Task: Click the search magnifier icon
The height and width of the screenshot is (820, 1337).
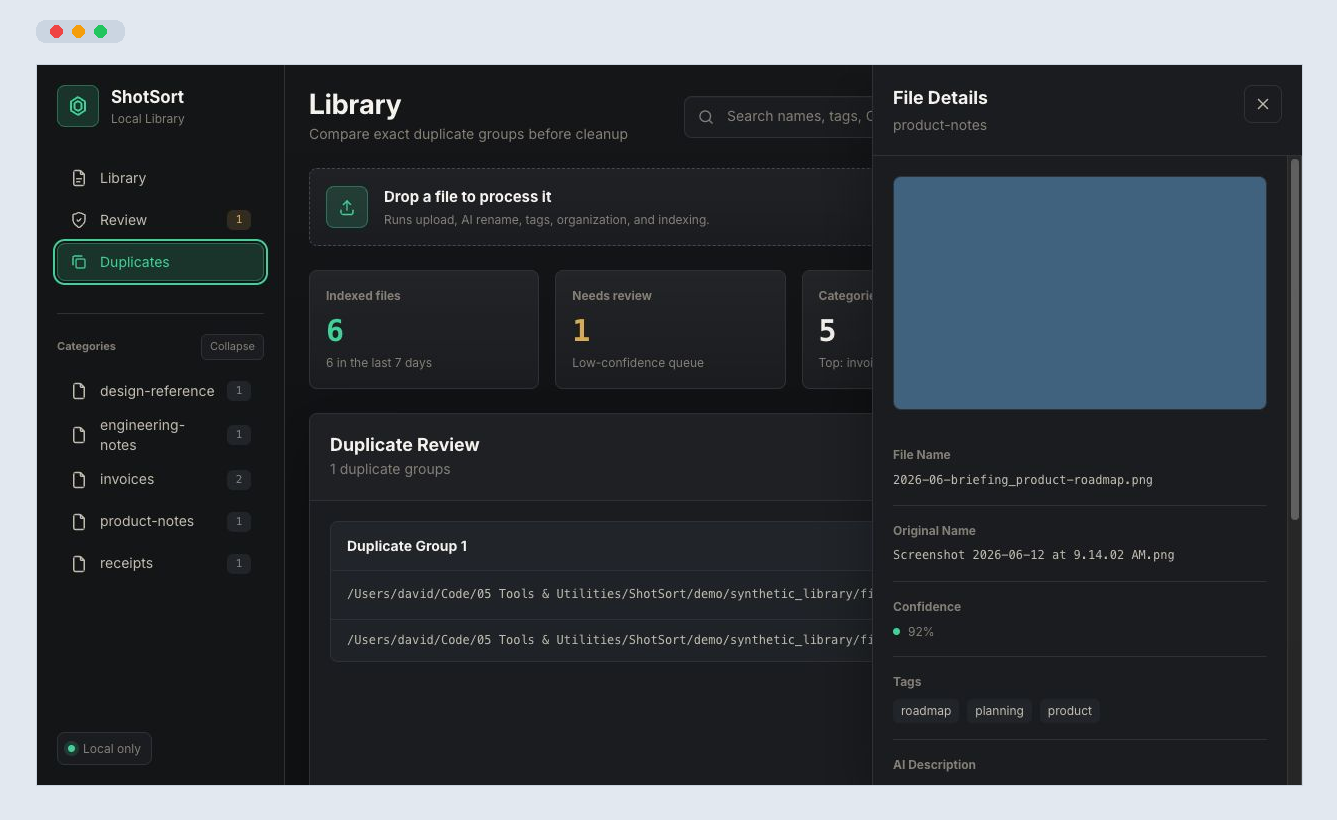Action: click(706, 117)
